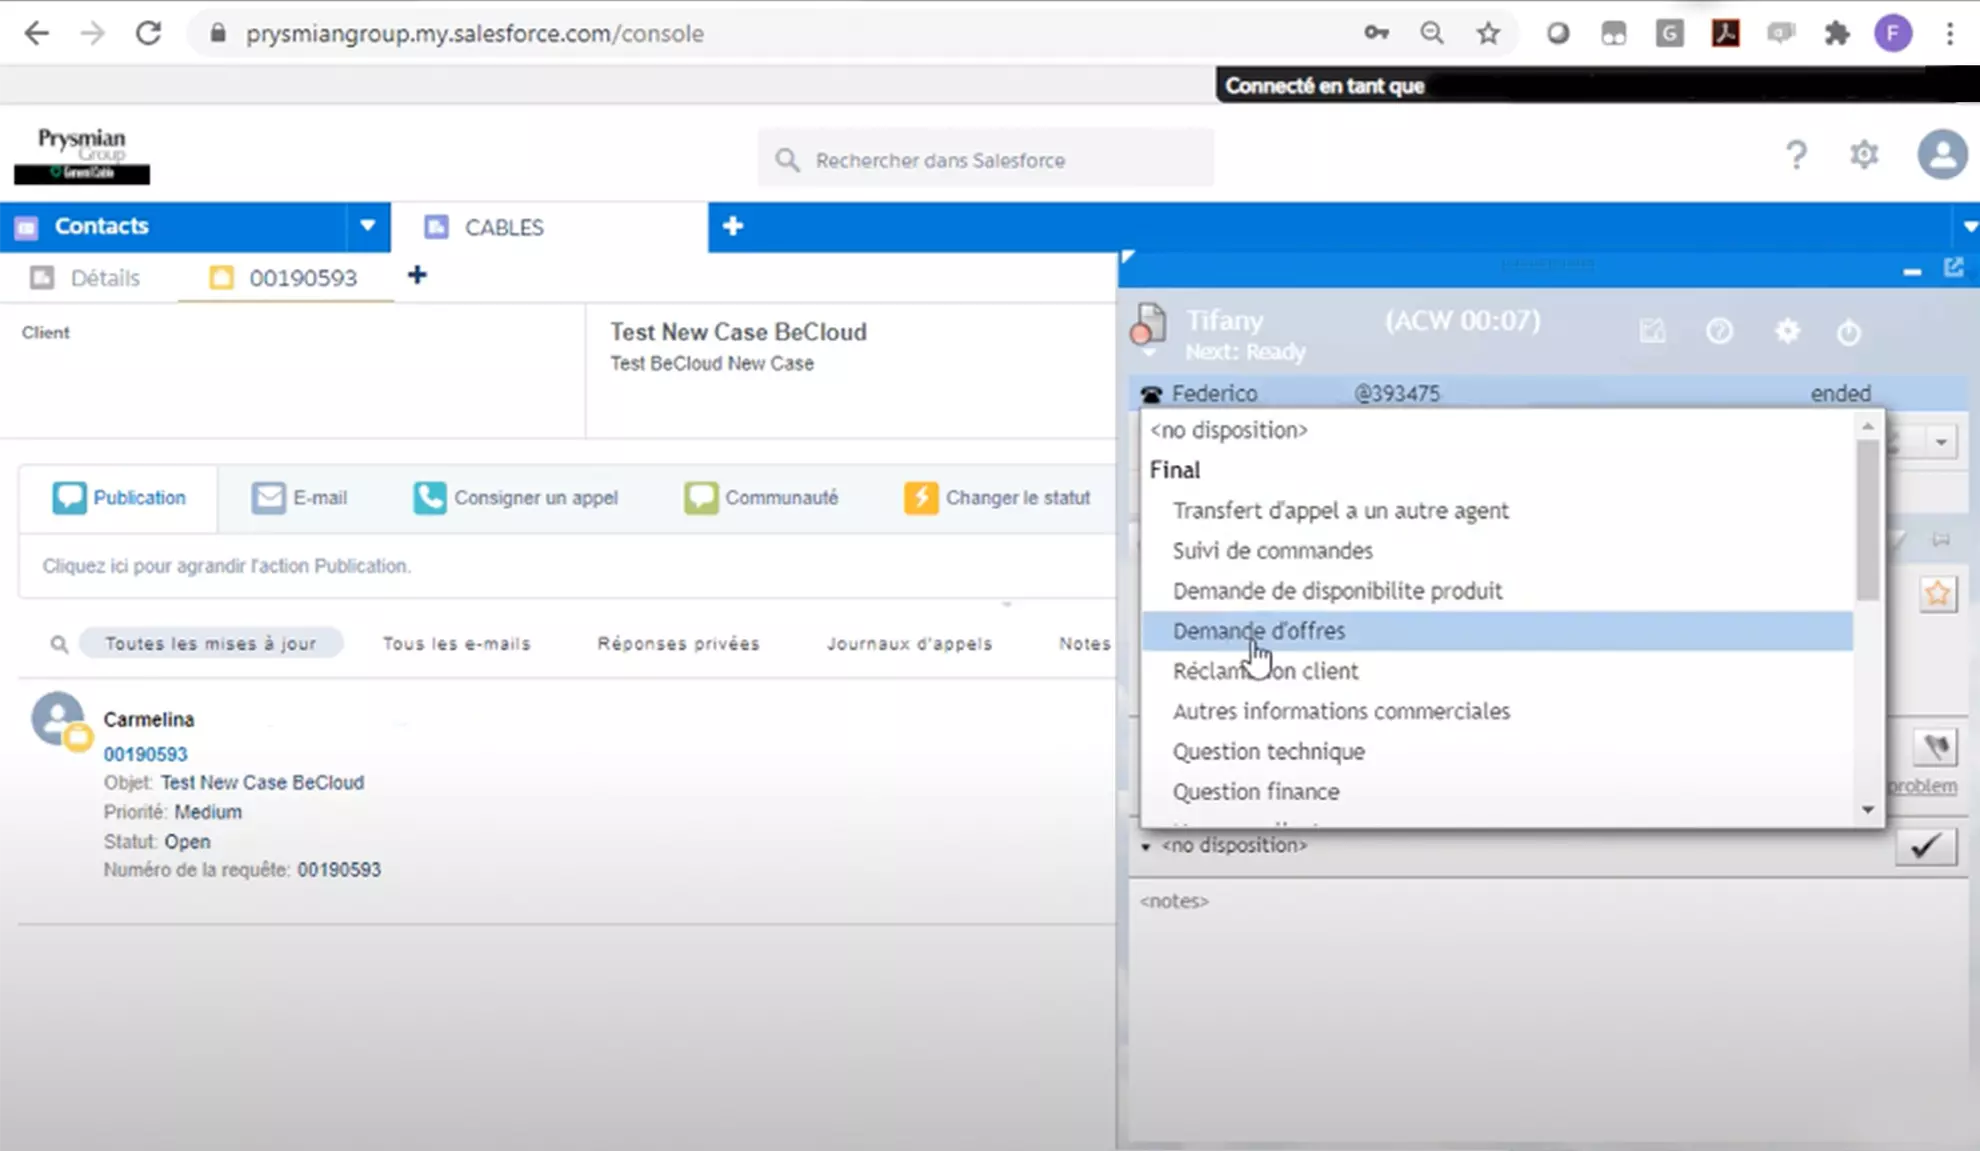Select Question technique disposition
The width and height of the screenshot is (1980, 1151).
point(1497,751)
